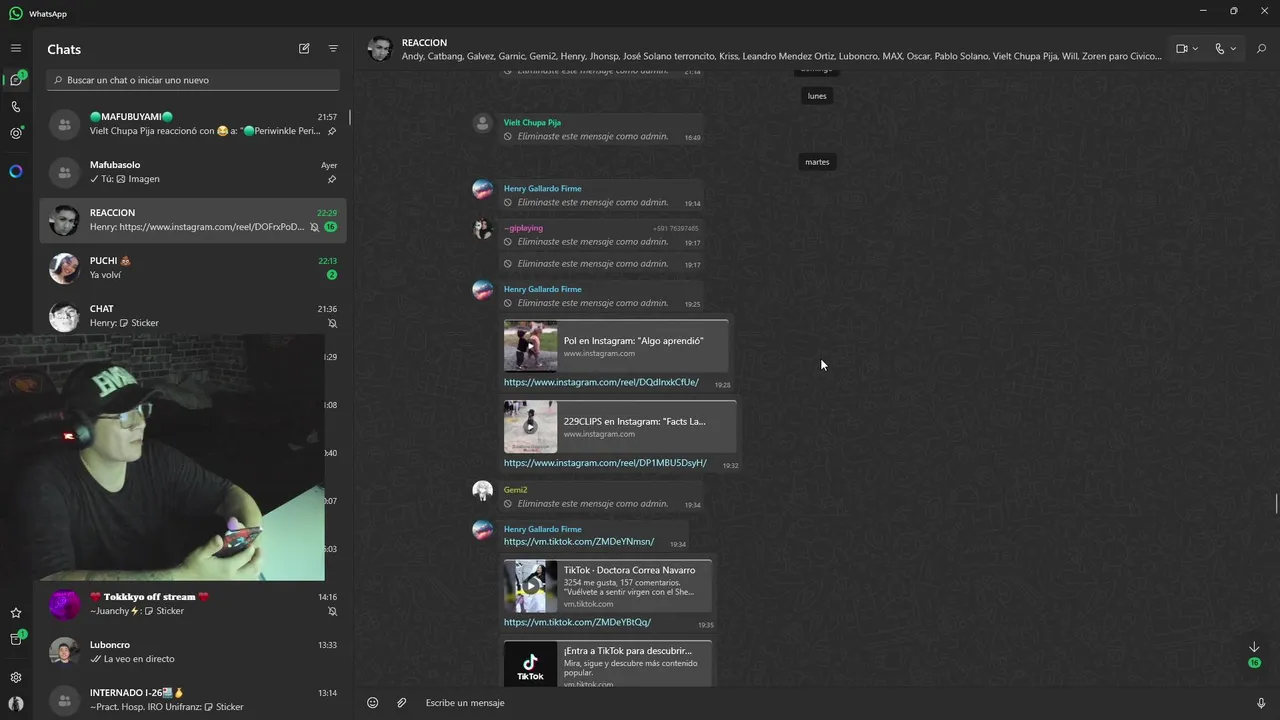
Task: Open the CHAT conversation with Henry sticker
Action: 193,316
